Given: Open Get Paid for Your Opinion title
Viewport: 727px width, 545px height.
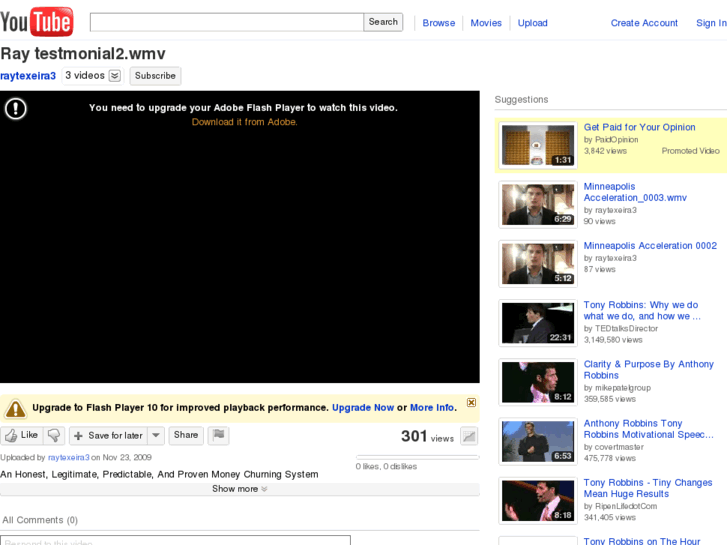Looking at the screenshot, I should pyautogui.click(x=639, y=127).
